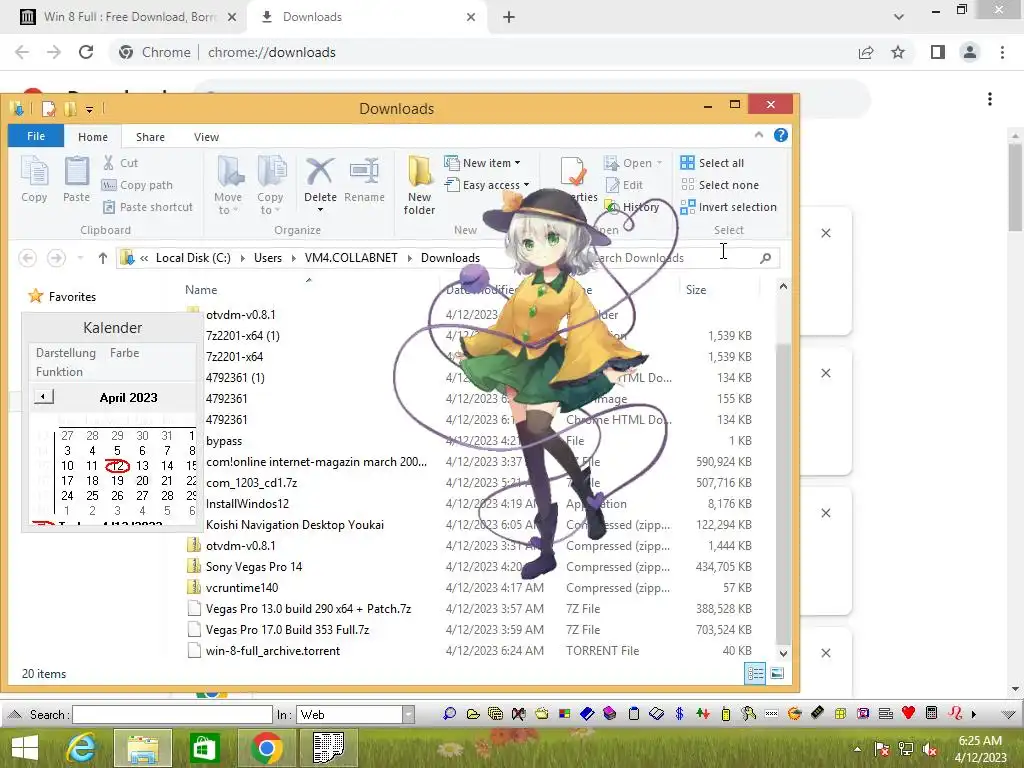This screenshot has height=768, width=1024.
Task: Click the toolbar Search text field
Action: pyautogui.click(x=172, y=714)
